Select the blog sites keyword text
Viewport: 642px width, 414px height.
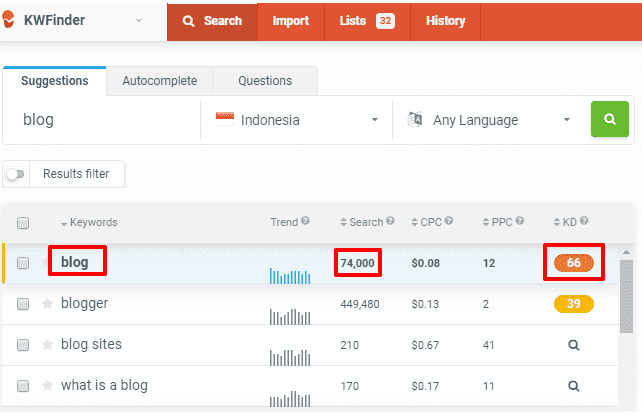[x=91, y=344]
